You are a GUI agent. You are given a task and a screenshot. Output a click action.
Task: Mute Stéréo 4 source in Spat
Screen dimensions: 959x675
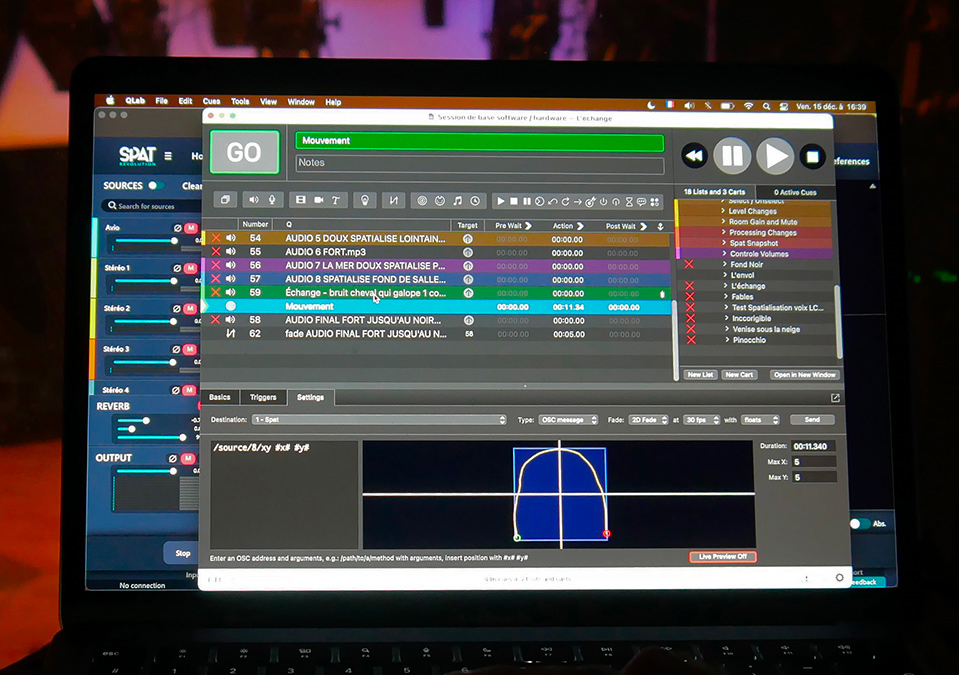pos(190,390)
